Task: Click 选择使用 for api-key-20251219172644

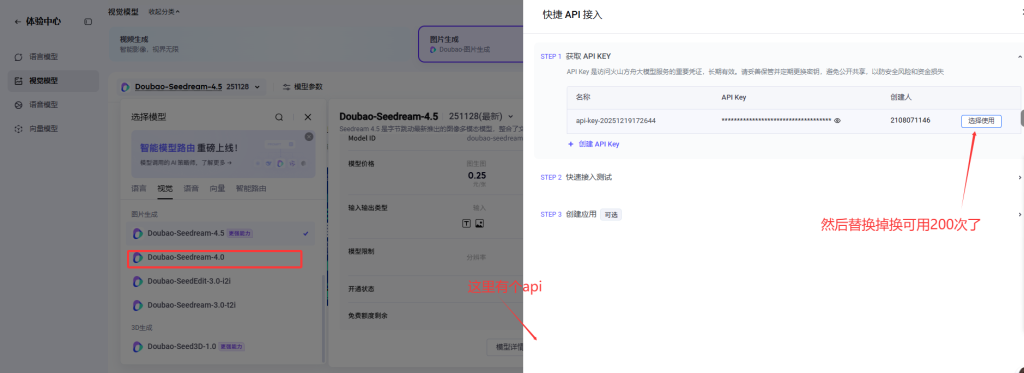Action: point(981,121)
